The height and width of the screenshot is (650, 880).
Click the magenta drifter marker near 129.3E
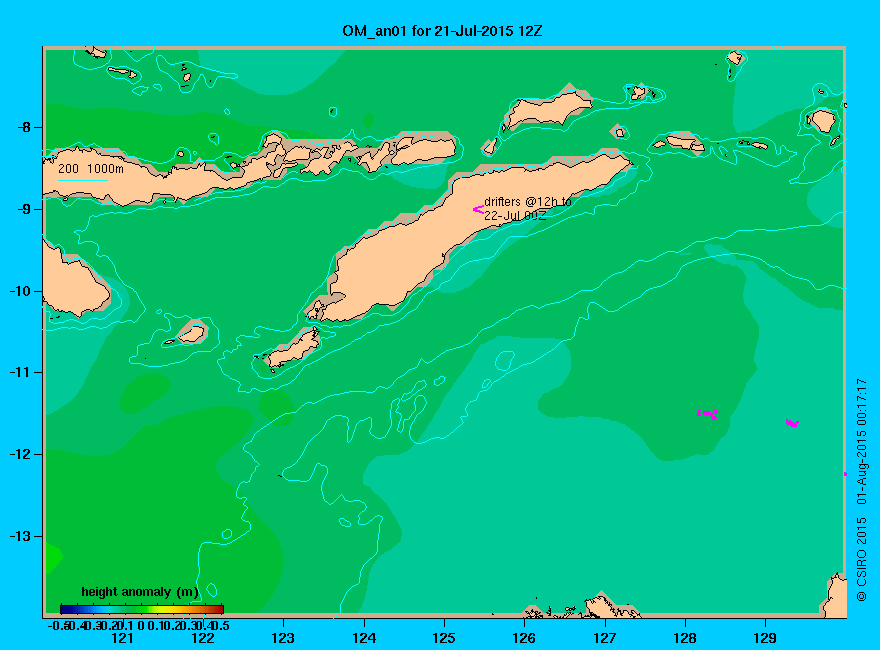[x=792, y=423]
